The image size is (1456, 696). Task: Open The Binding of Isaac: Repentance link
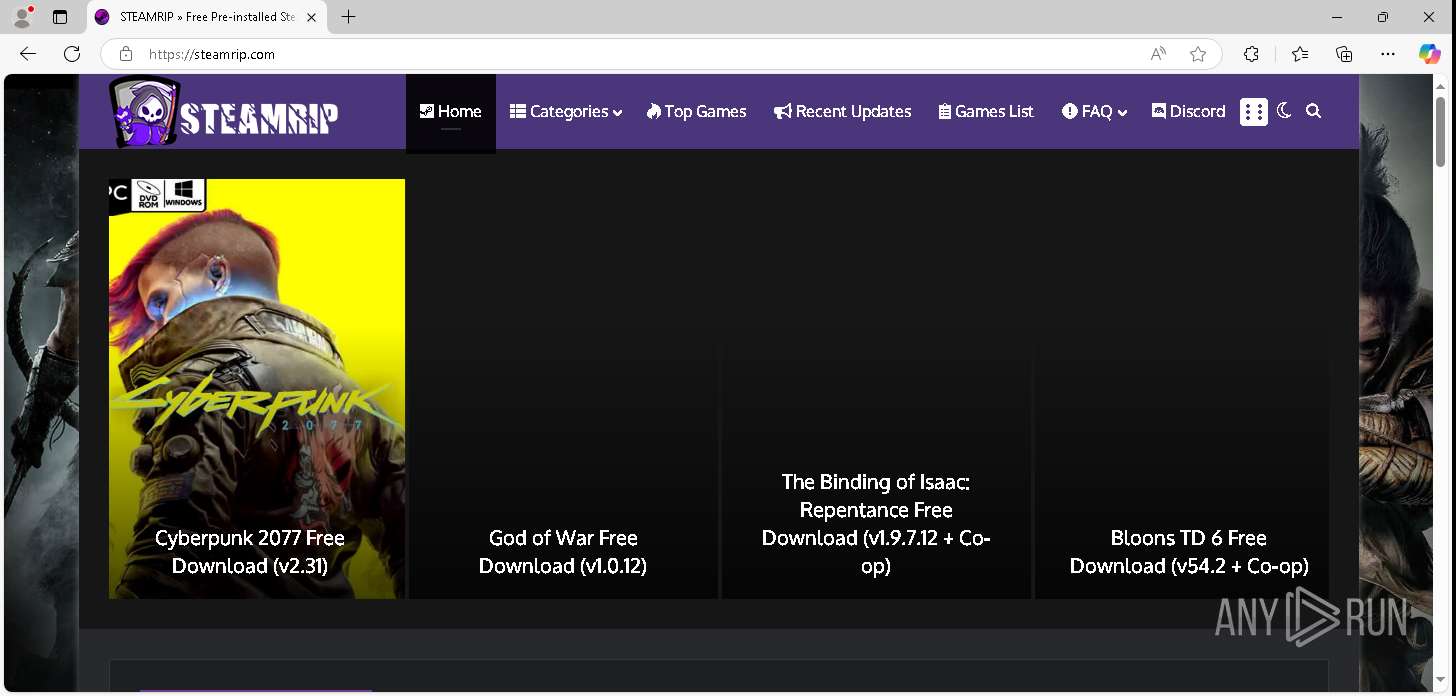pos(876,524)
